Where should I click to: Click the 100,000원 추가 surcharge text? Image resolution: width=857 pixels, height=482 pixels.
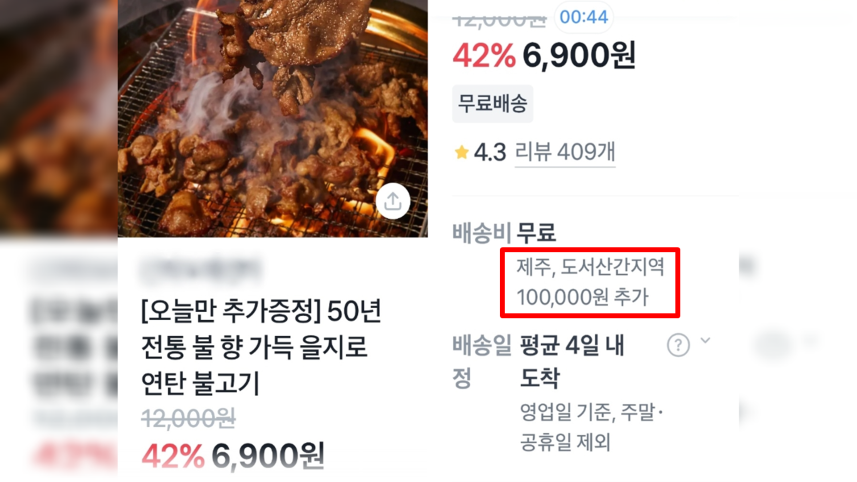[x=583, y=297]
